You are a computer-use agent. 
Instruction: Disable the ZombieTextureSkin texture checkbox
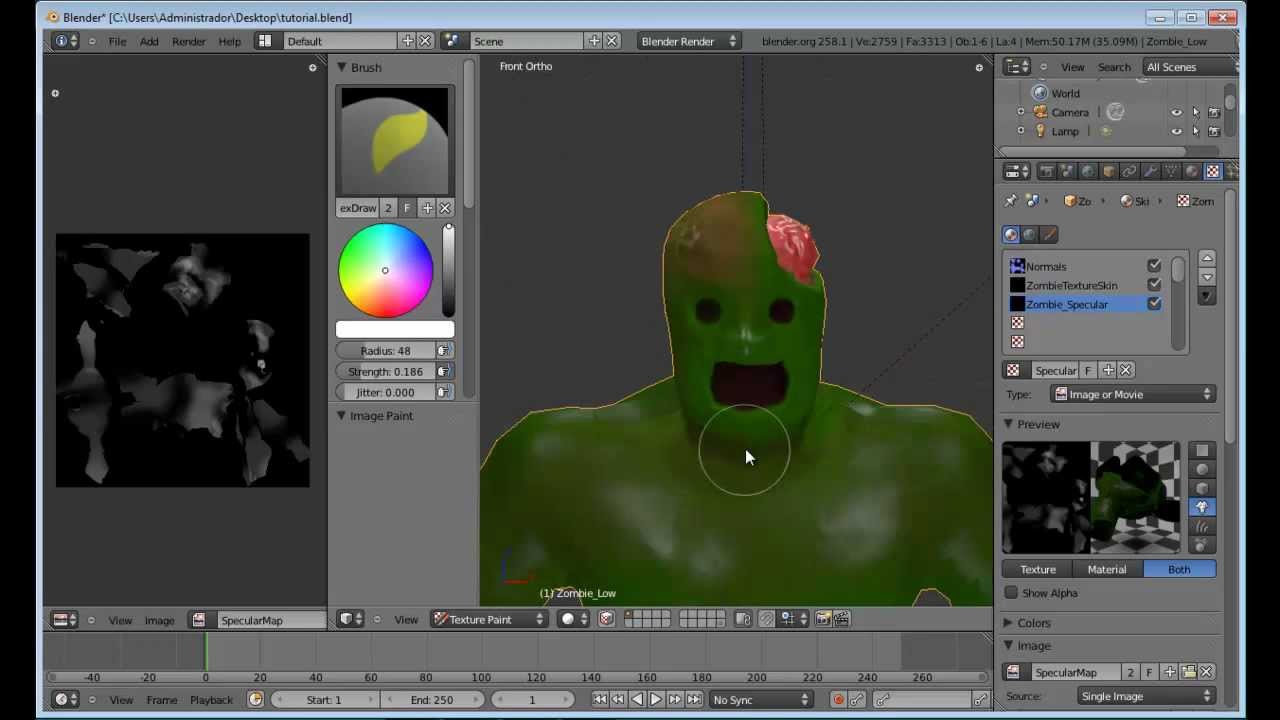pyautogui.click(x=1154, y=285)
